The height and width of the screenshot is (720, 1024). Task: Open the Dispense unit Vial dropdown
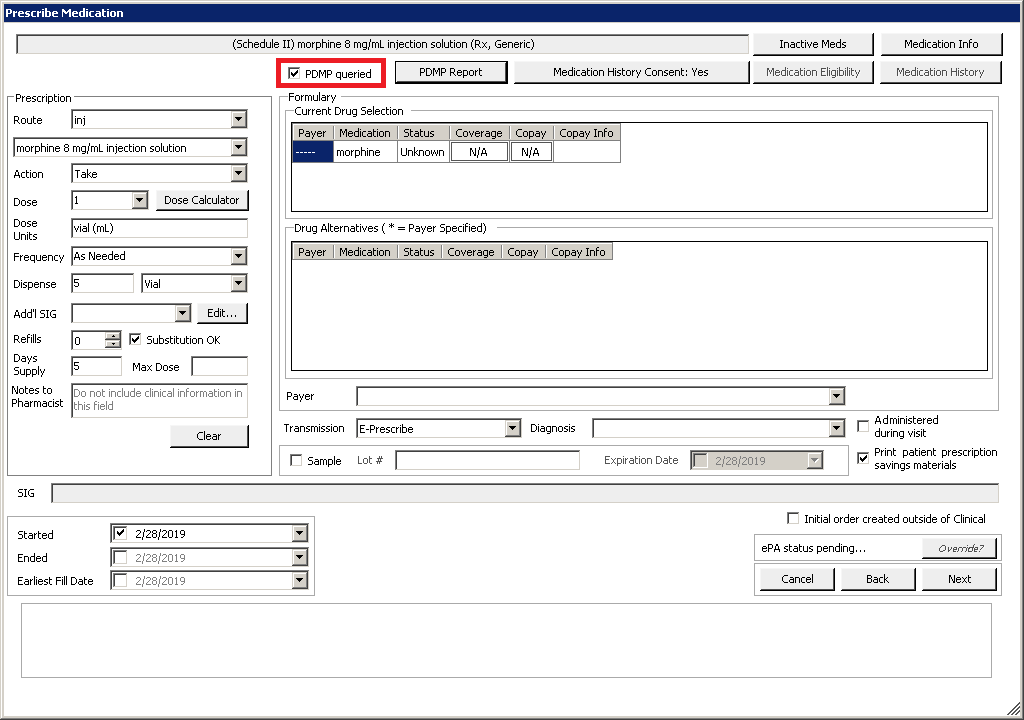tap(239, 284)
